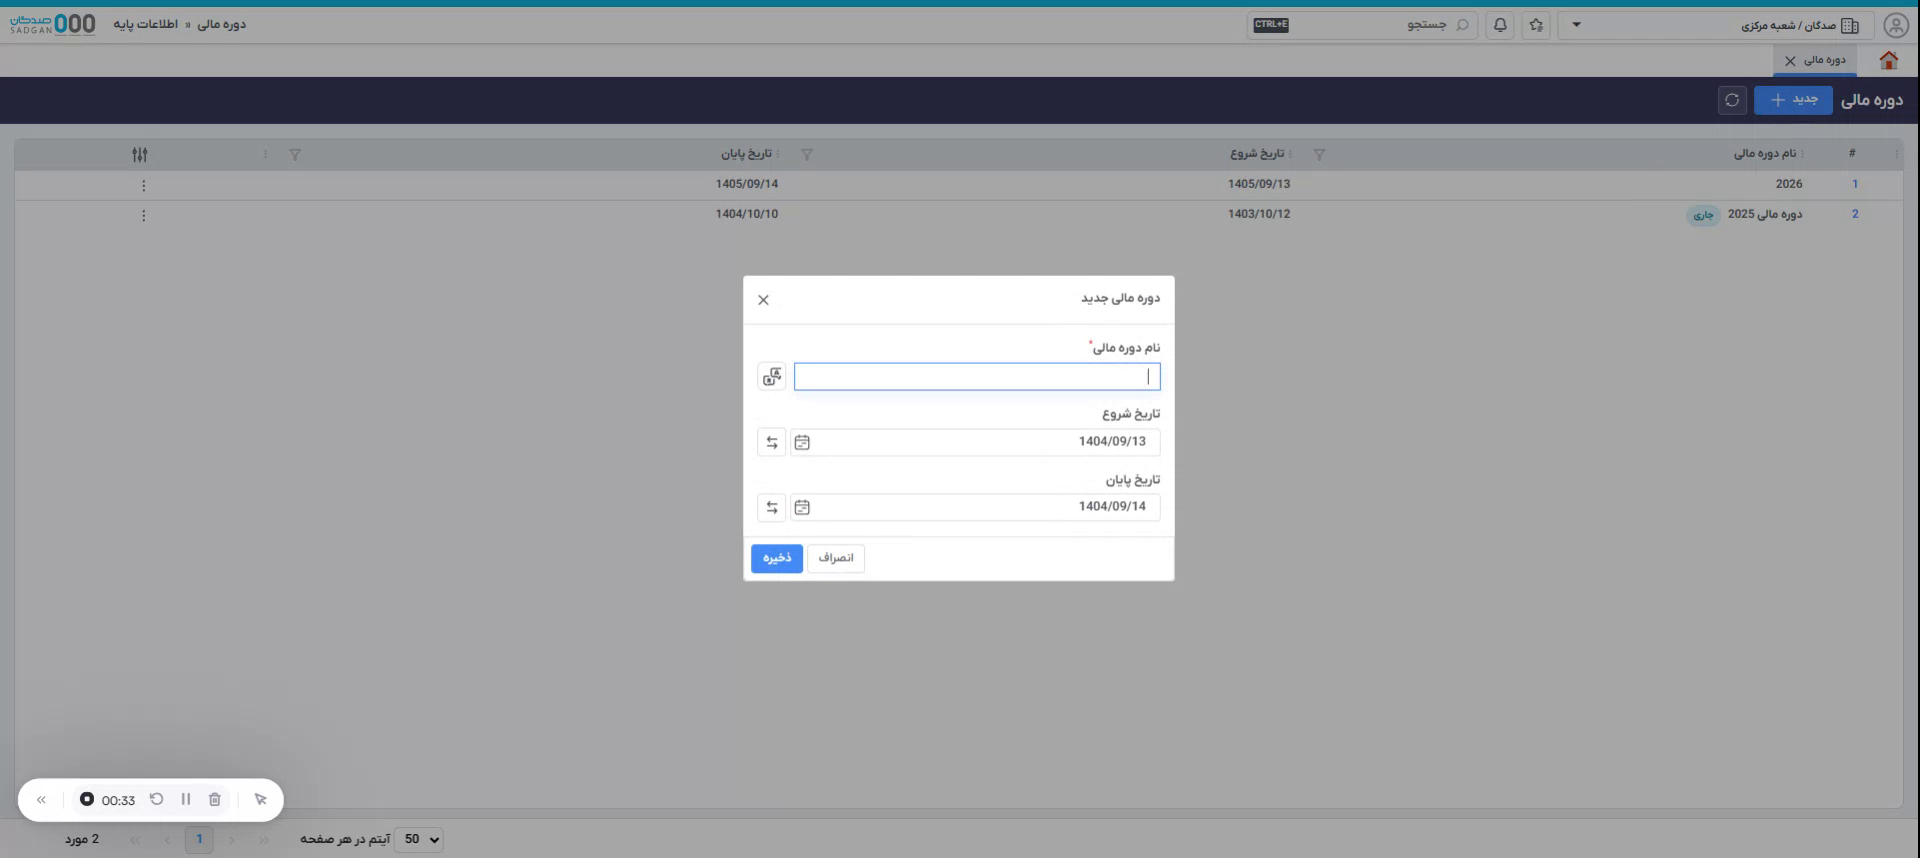
Task: Open the notifications bell
Action: pos(1500,25)
